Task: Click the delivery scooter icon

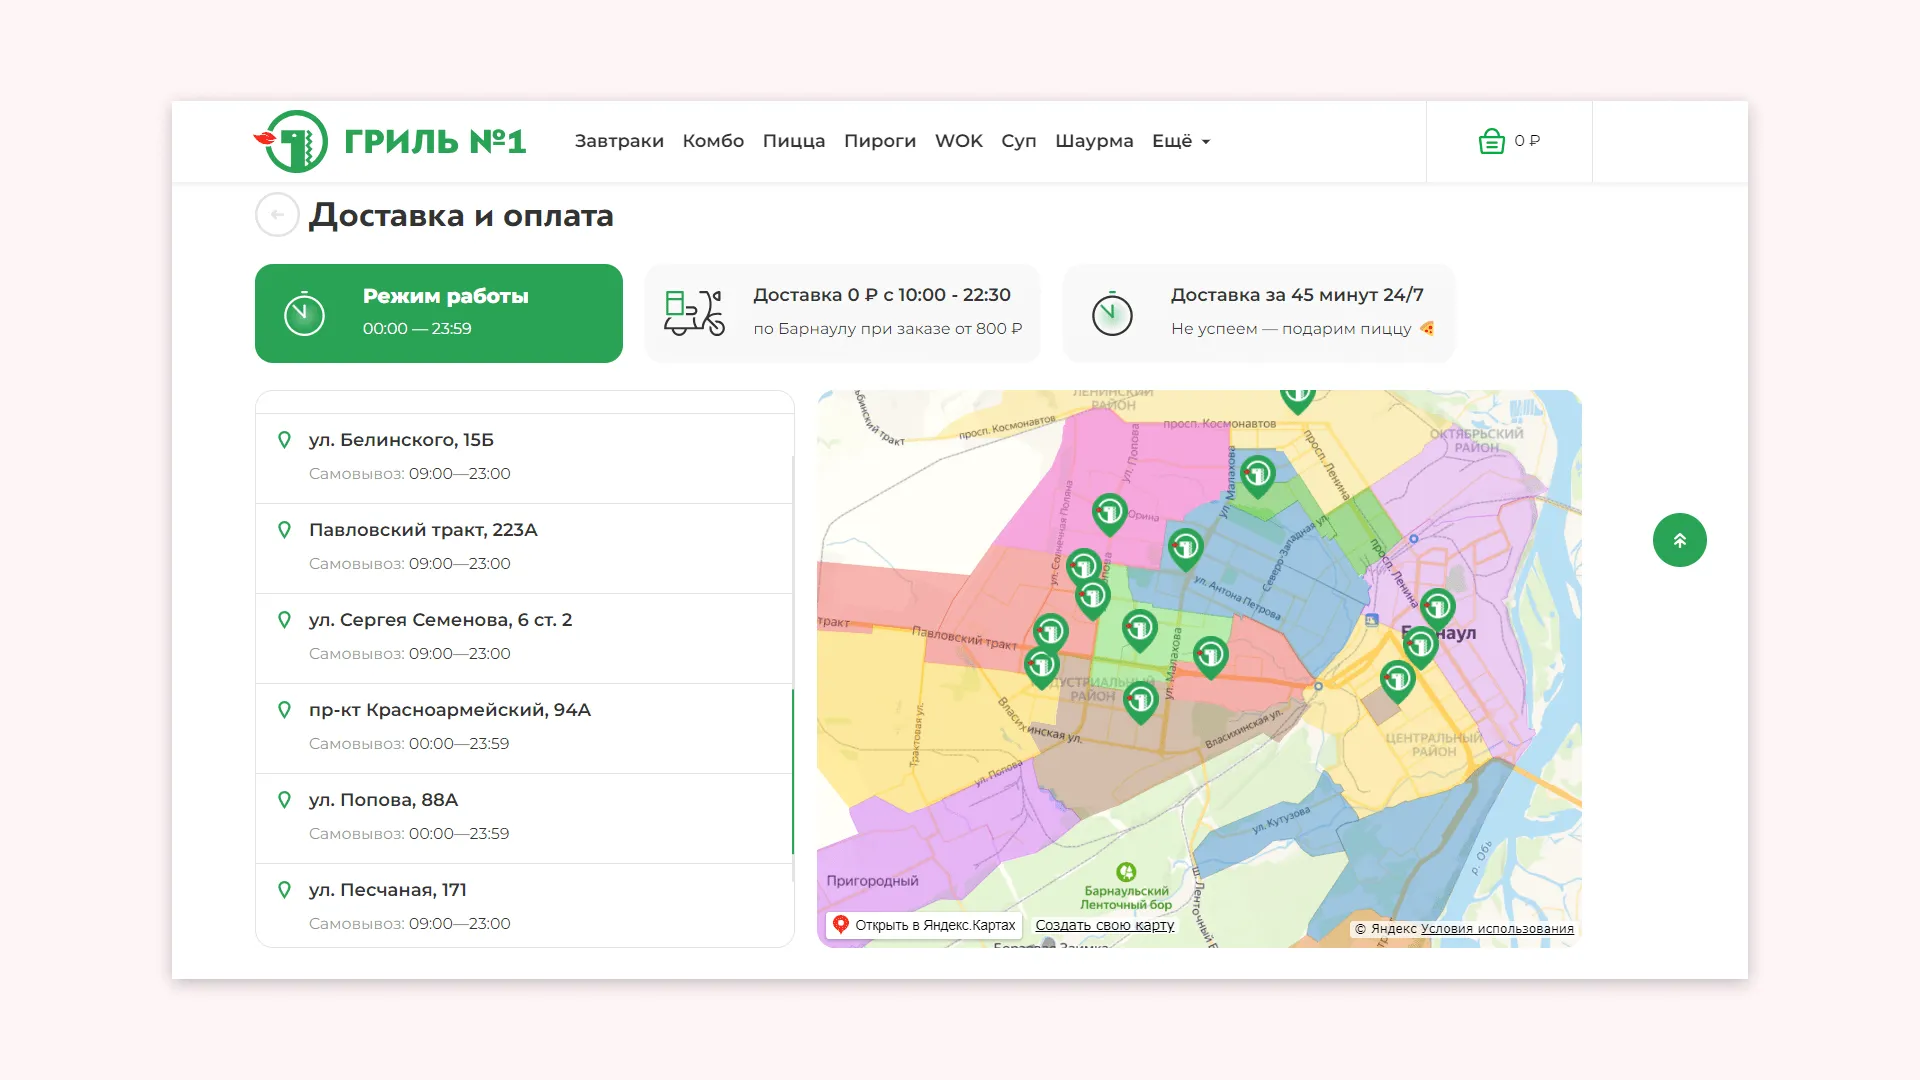Action: (694, 313)
